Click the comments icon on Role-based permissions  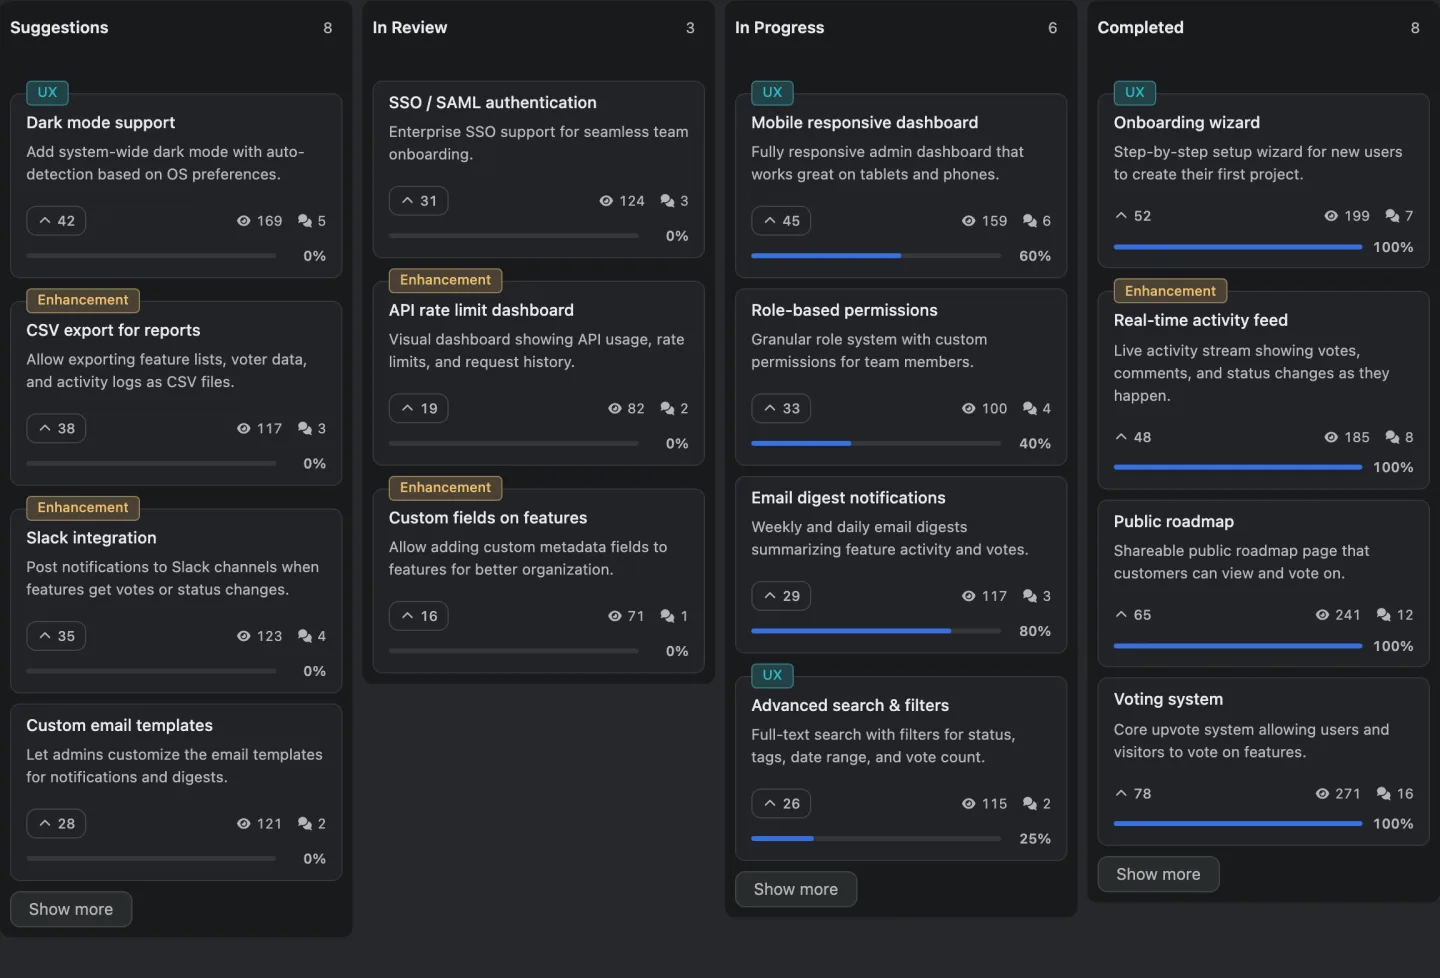click(x=1030, y=409)
